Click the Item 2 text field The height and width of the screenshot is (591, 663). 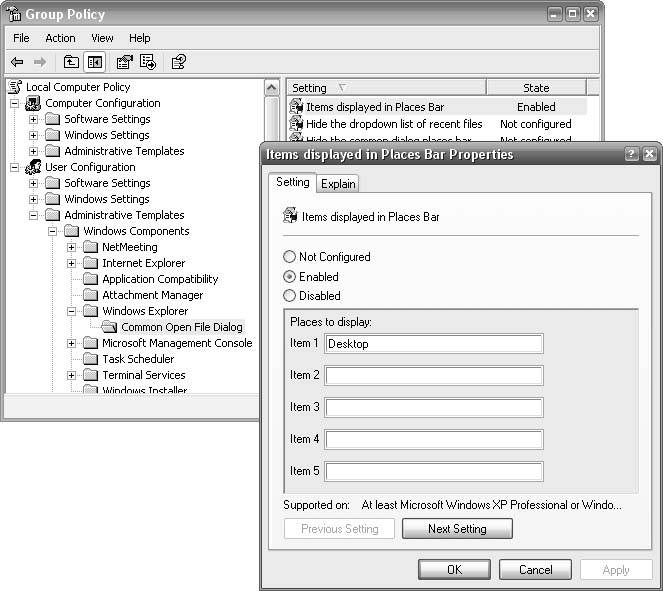click(x=434, y=376)
